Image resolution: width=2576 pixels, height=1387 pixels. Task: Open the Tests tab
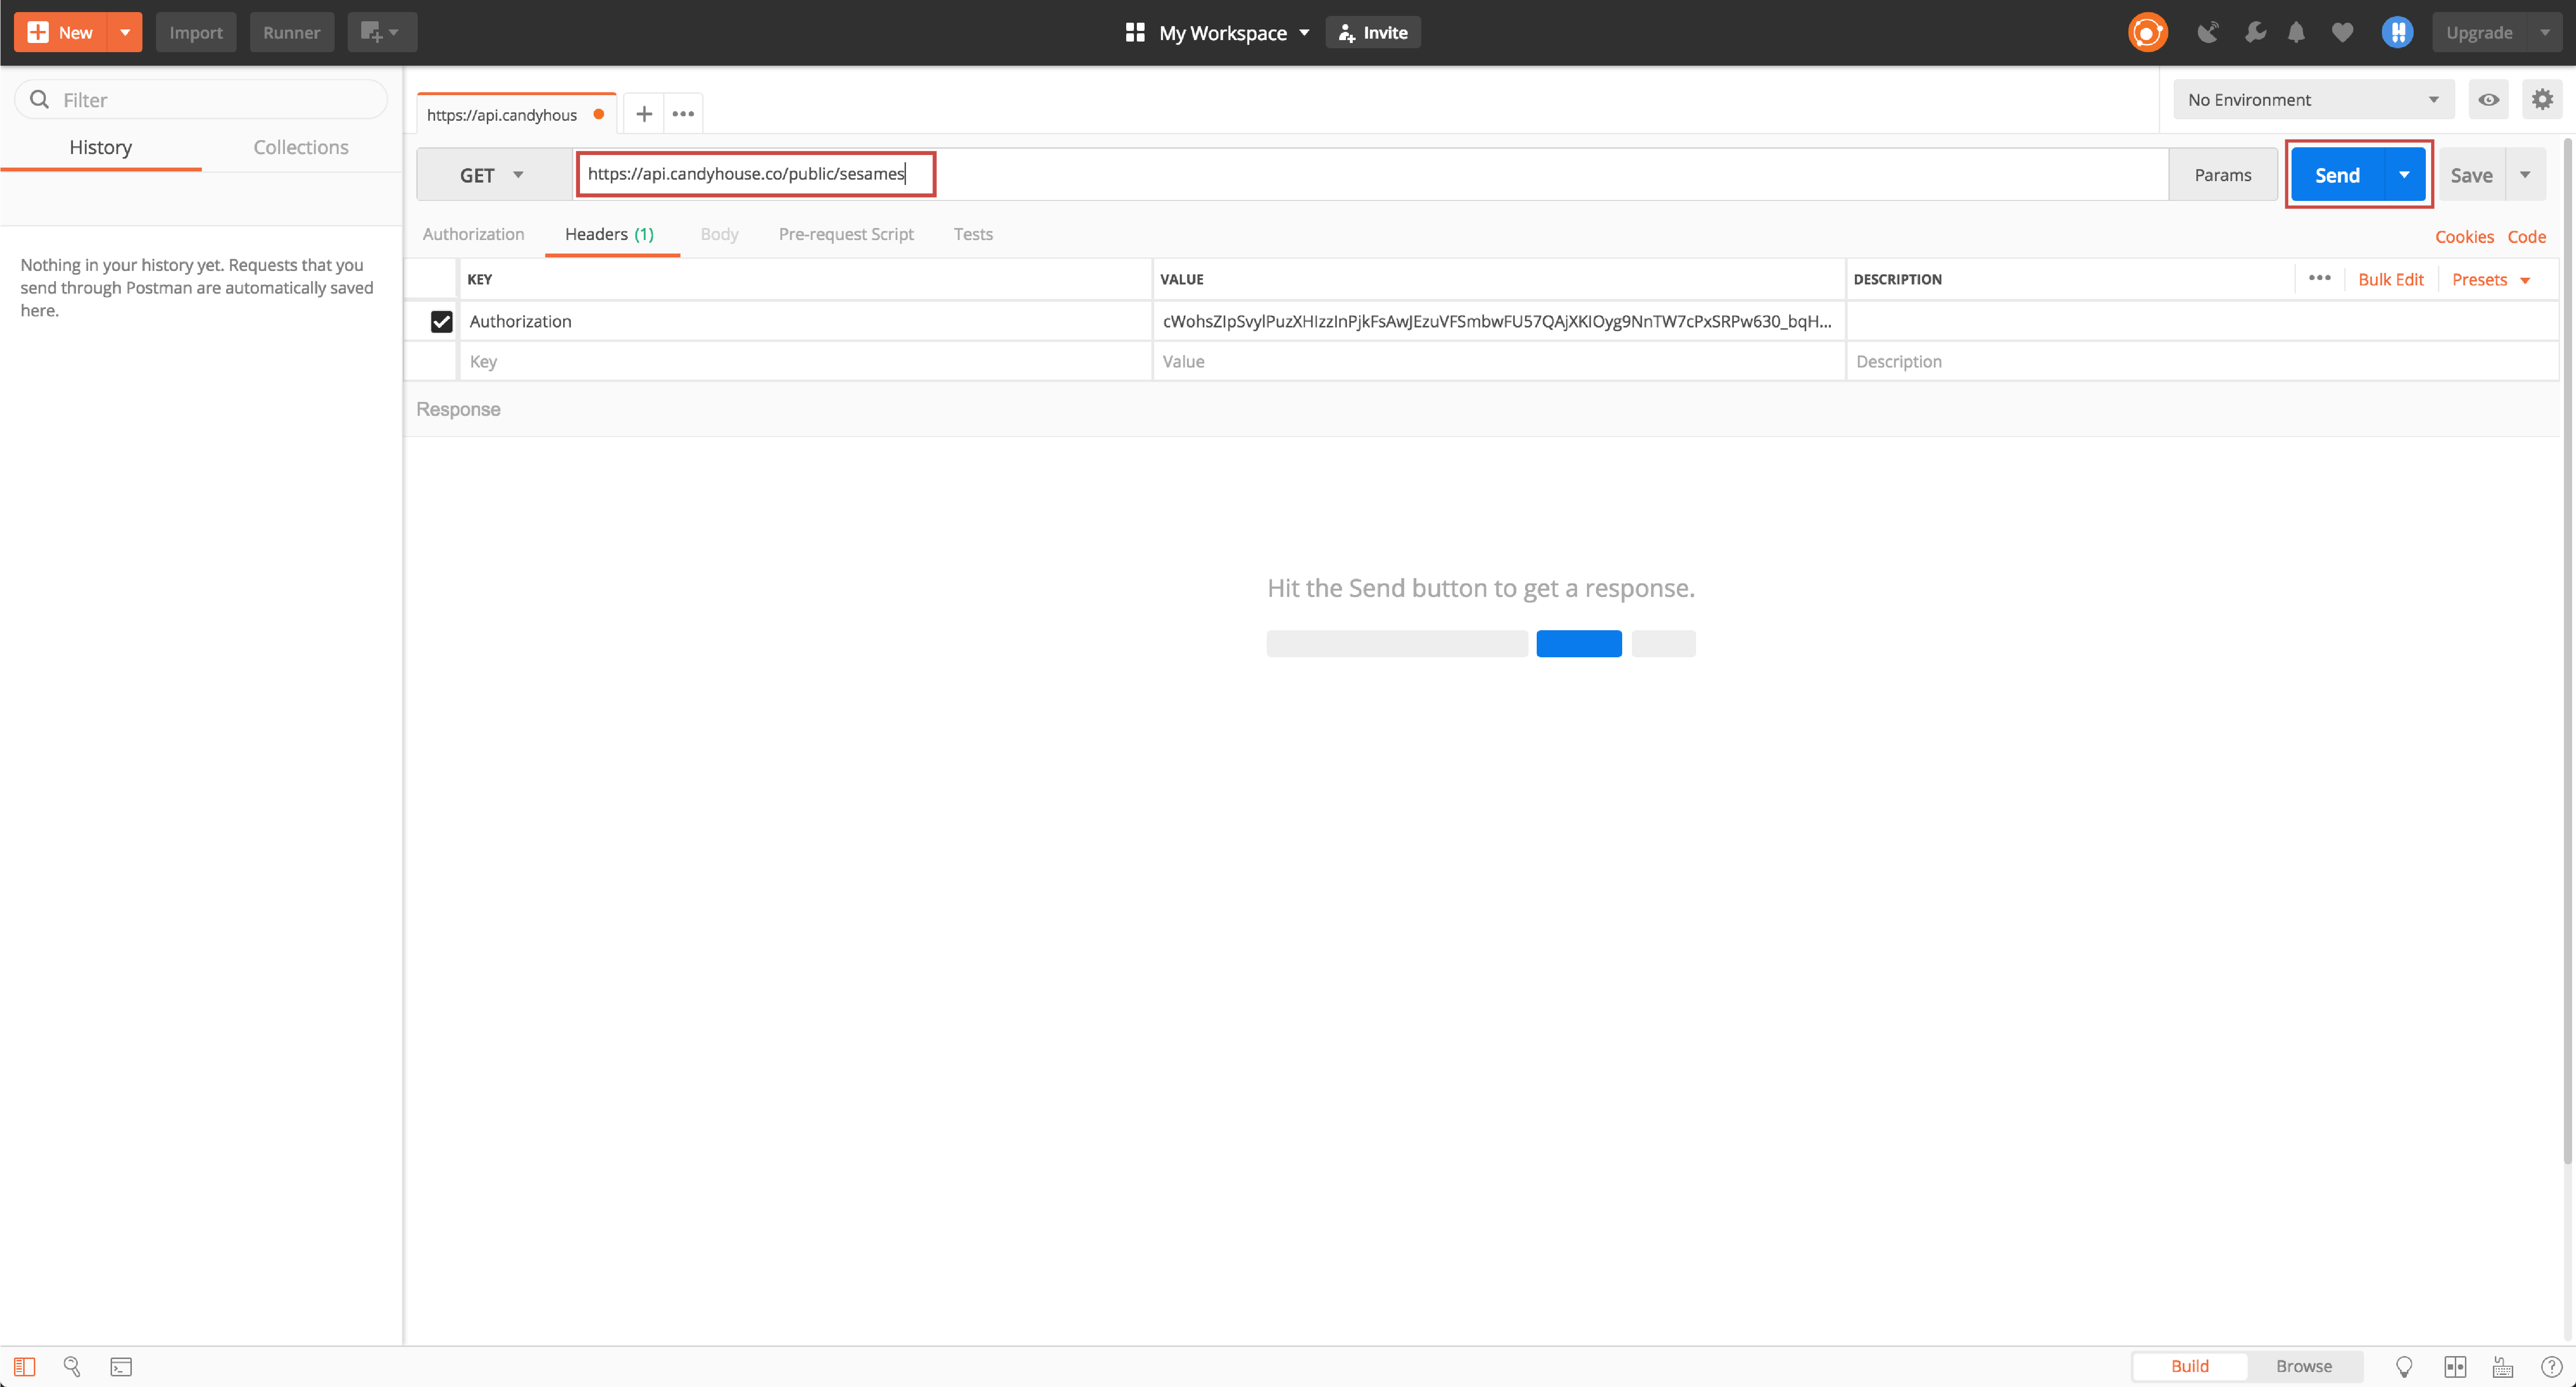coord(973,234)
